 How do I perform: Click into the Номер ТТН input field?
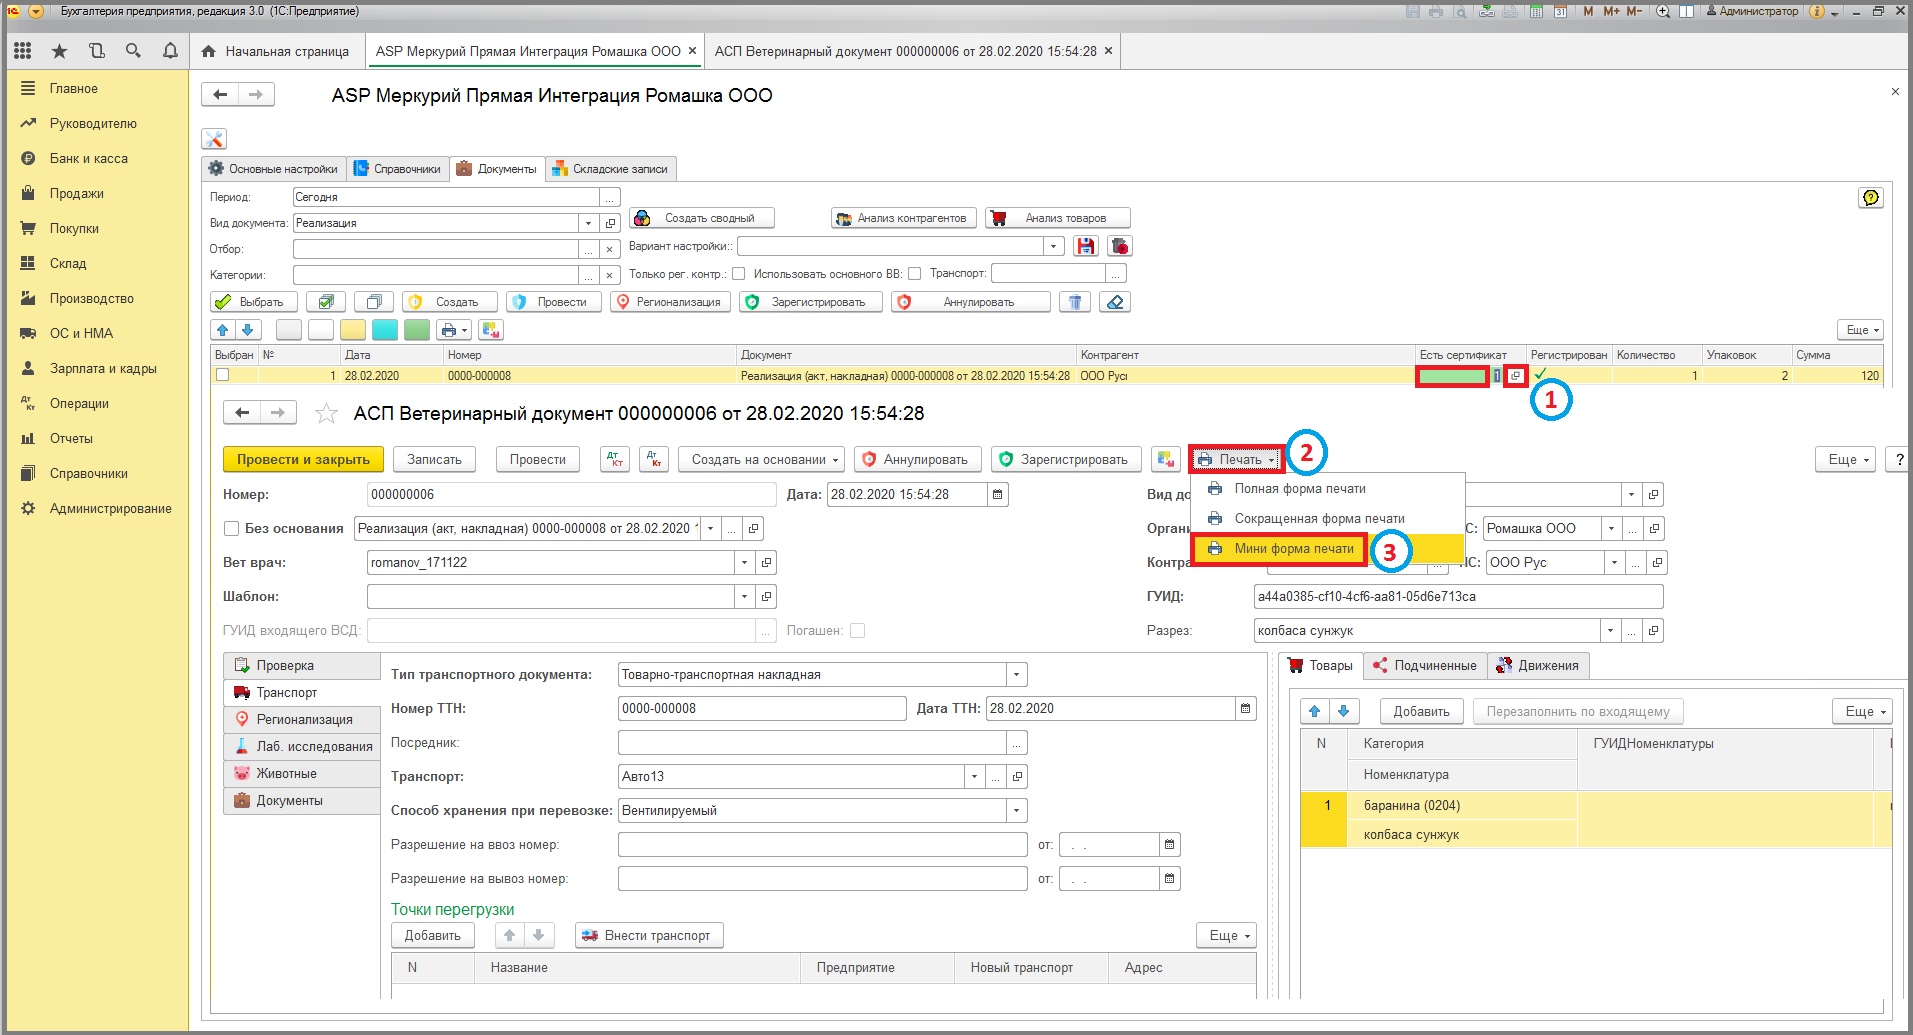[762, 709]
